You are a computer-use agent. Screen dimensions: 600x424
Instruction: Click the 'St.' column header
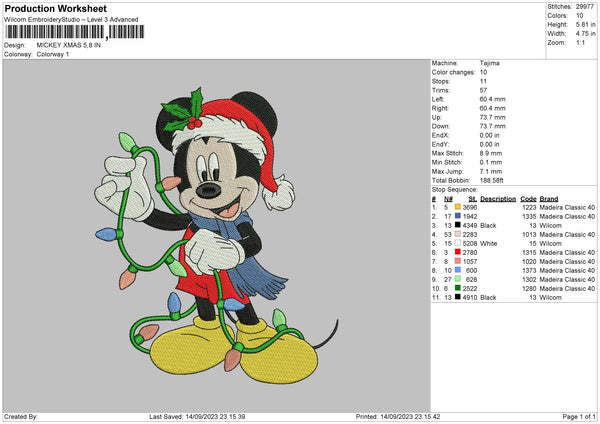(473, 199)
